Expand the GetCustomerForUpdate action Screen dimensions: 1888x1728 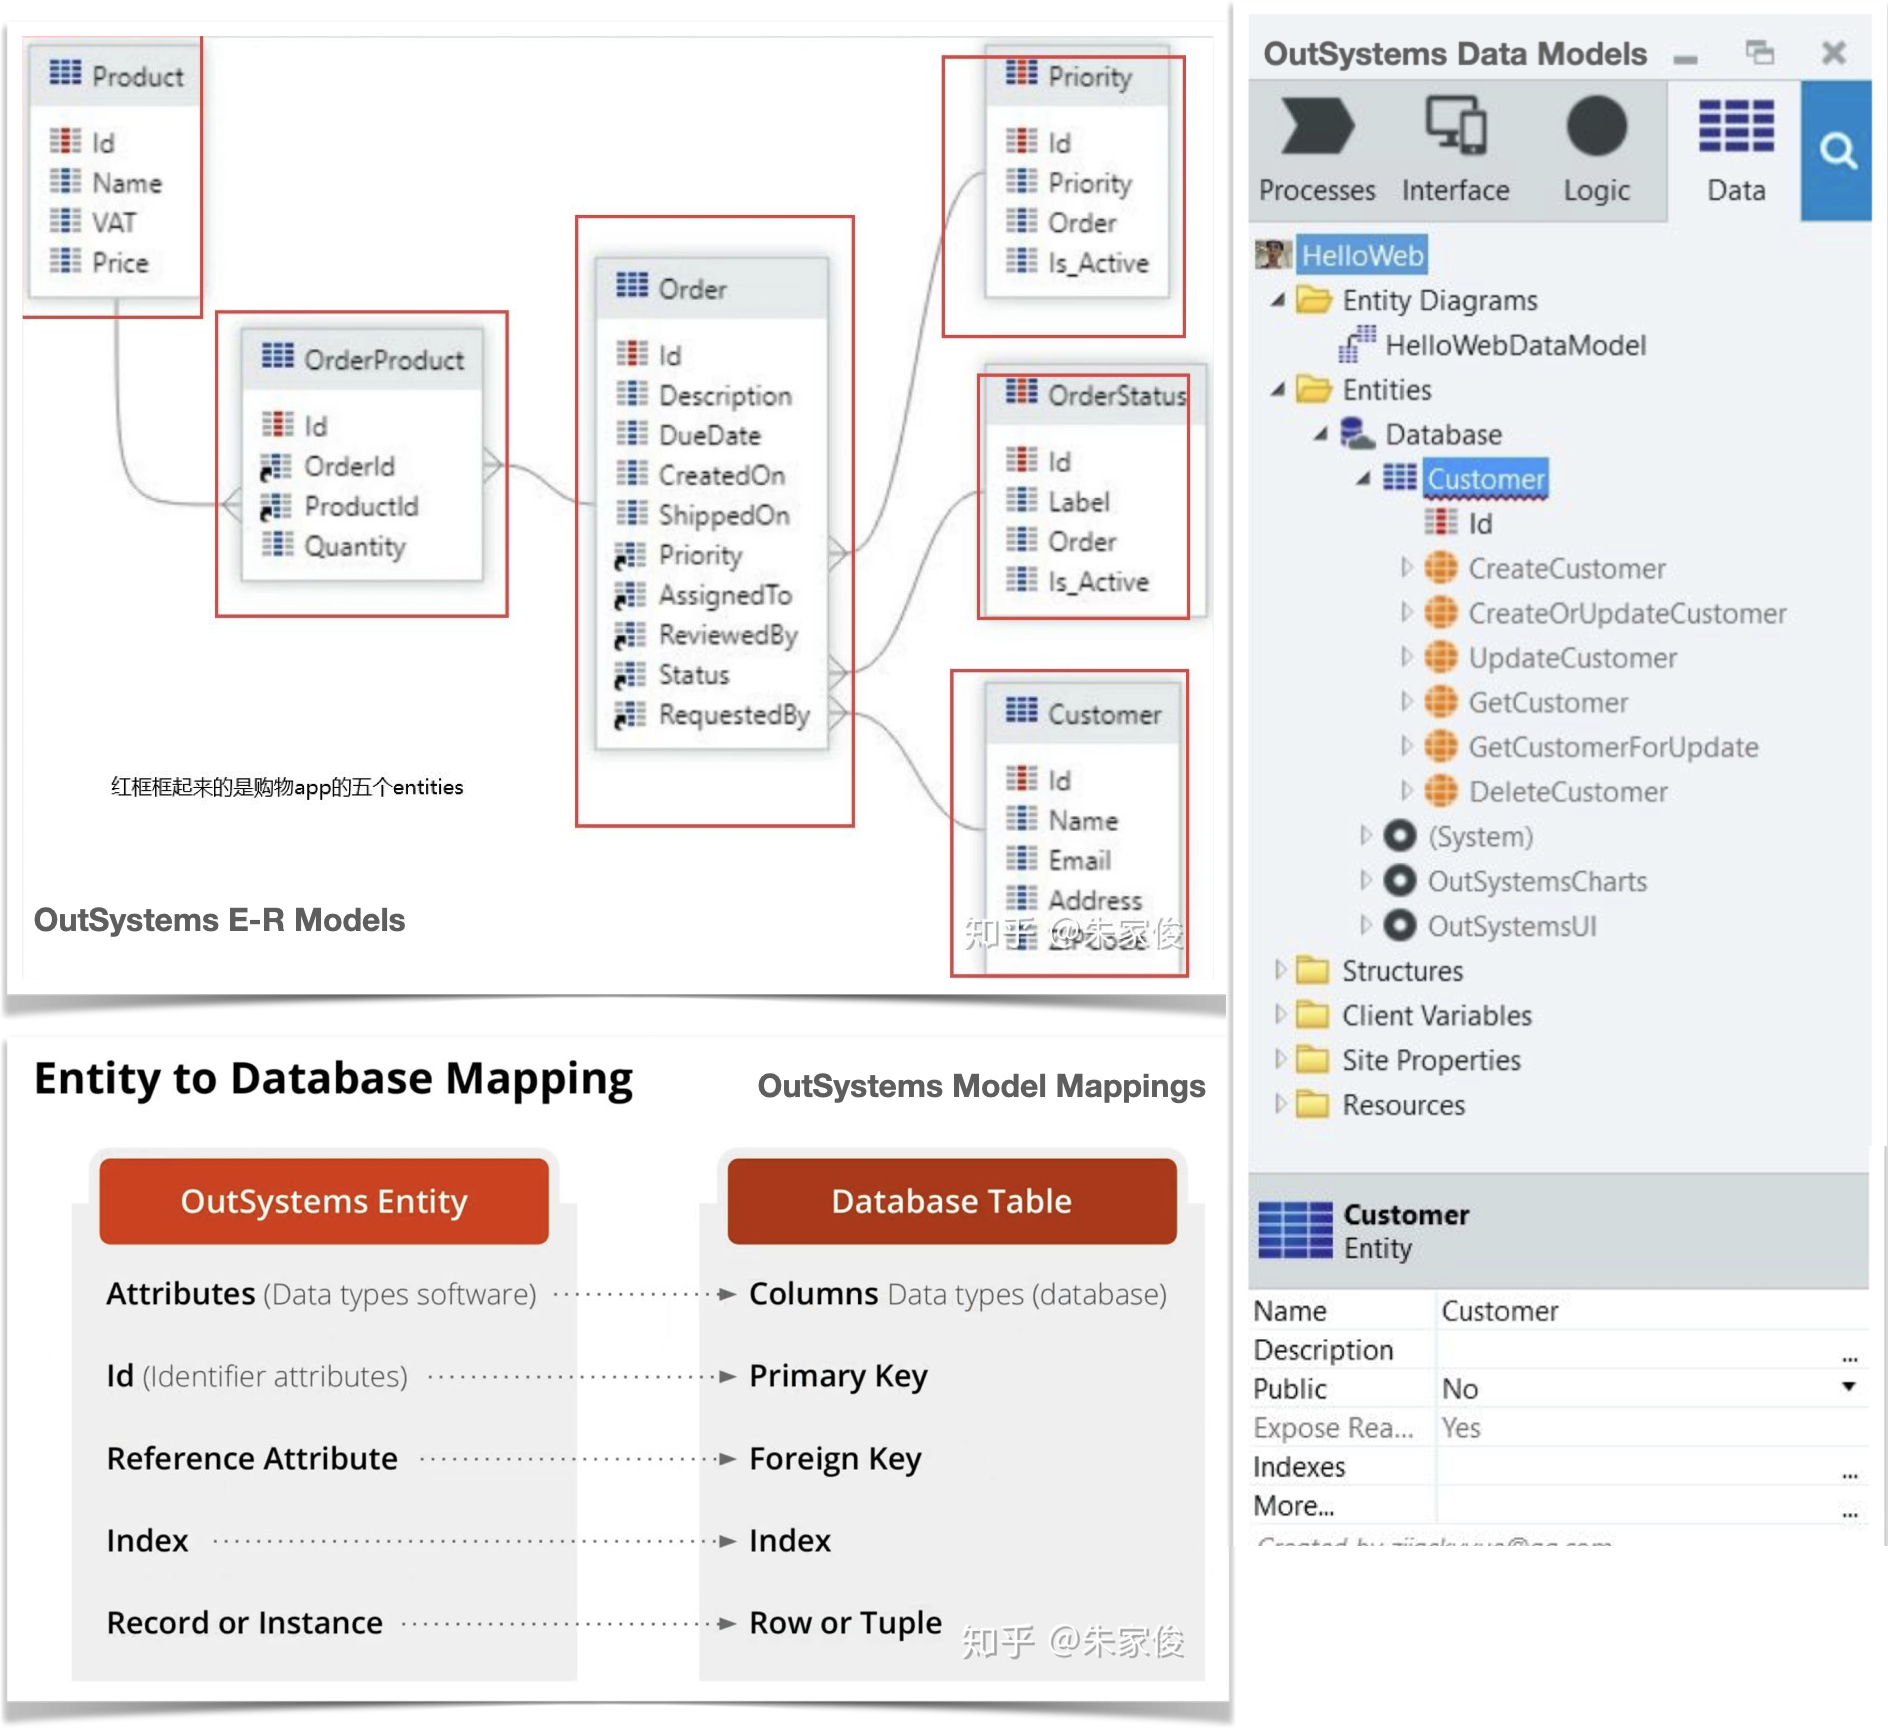click(x=1406, y=747)
